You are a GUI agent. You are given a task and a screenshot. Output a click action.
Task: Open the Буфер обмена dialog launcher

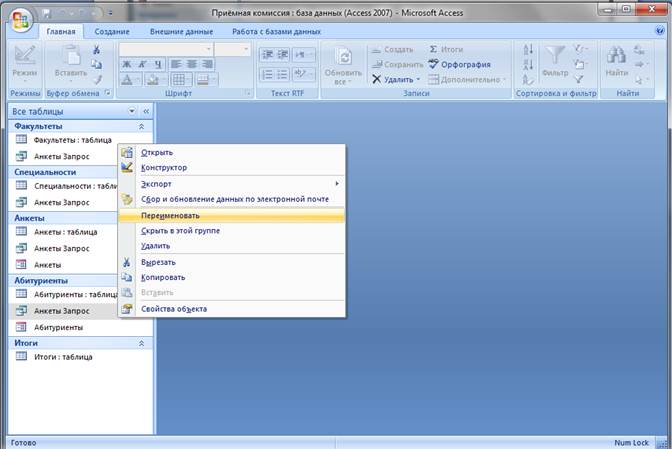(108, 93)
